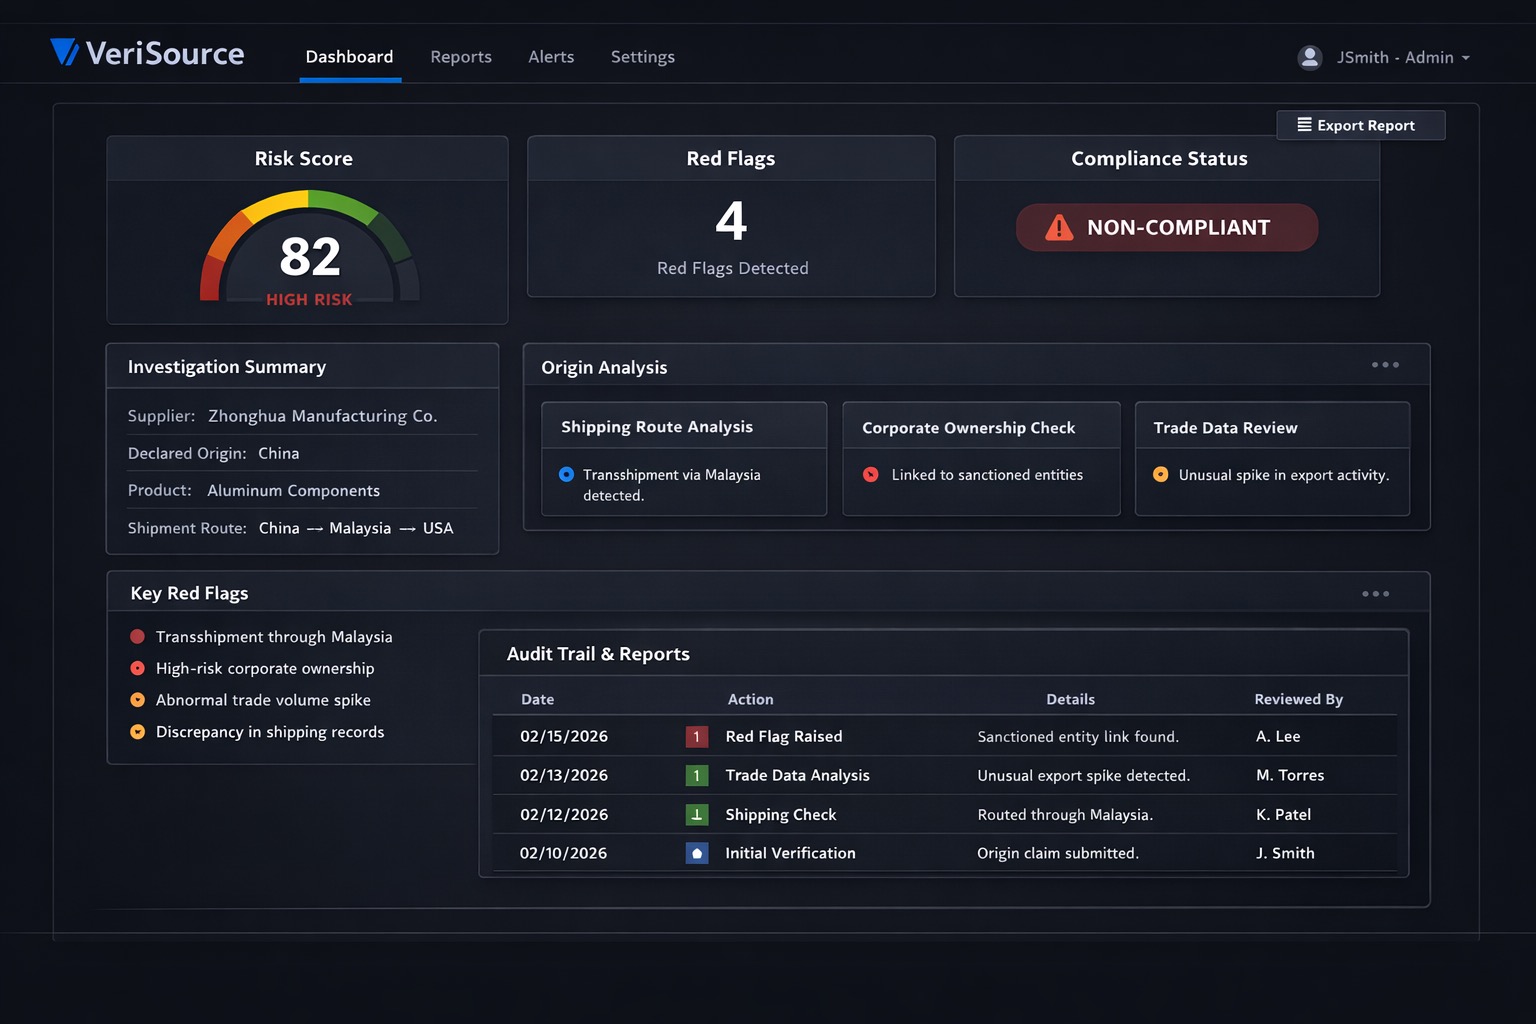Viewport: 1536px width, 1024px height.
Task: Click the red icon beside Red Flag Raised
Action: (697, 737)
